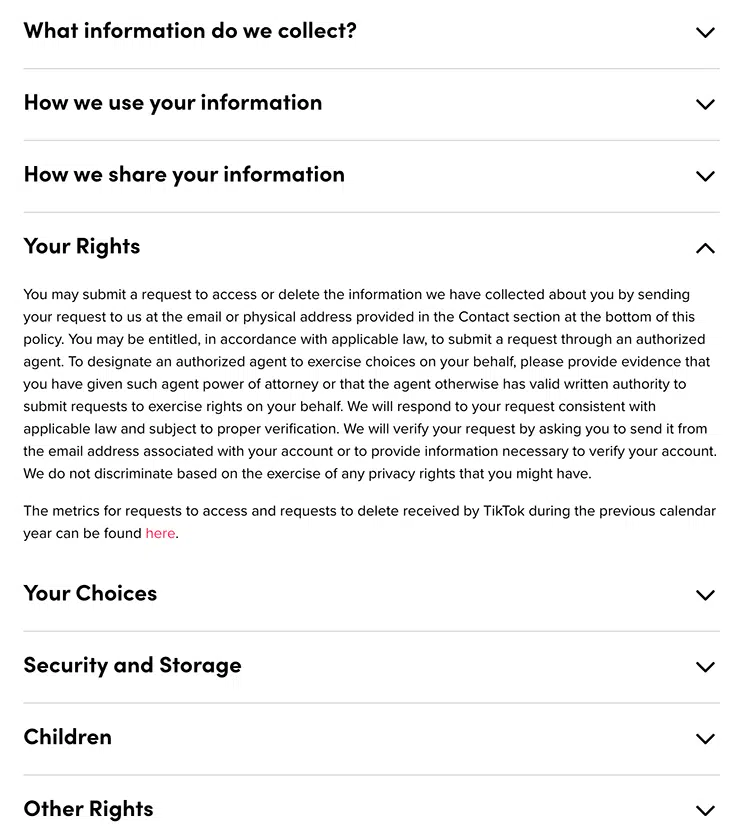Select the Your Choices heading label
This screenshot has width=740, height=837.
coord(89,593)
